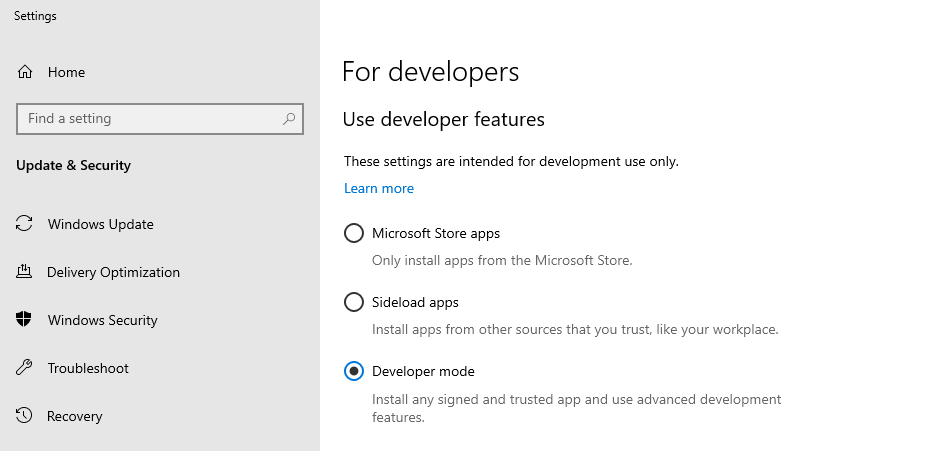Click the Recovery clock-arrow icon
949x451 pixels.
(x=24, y=415)
